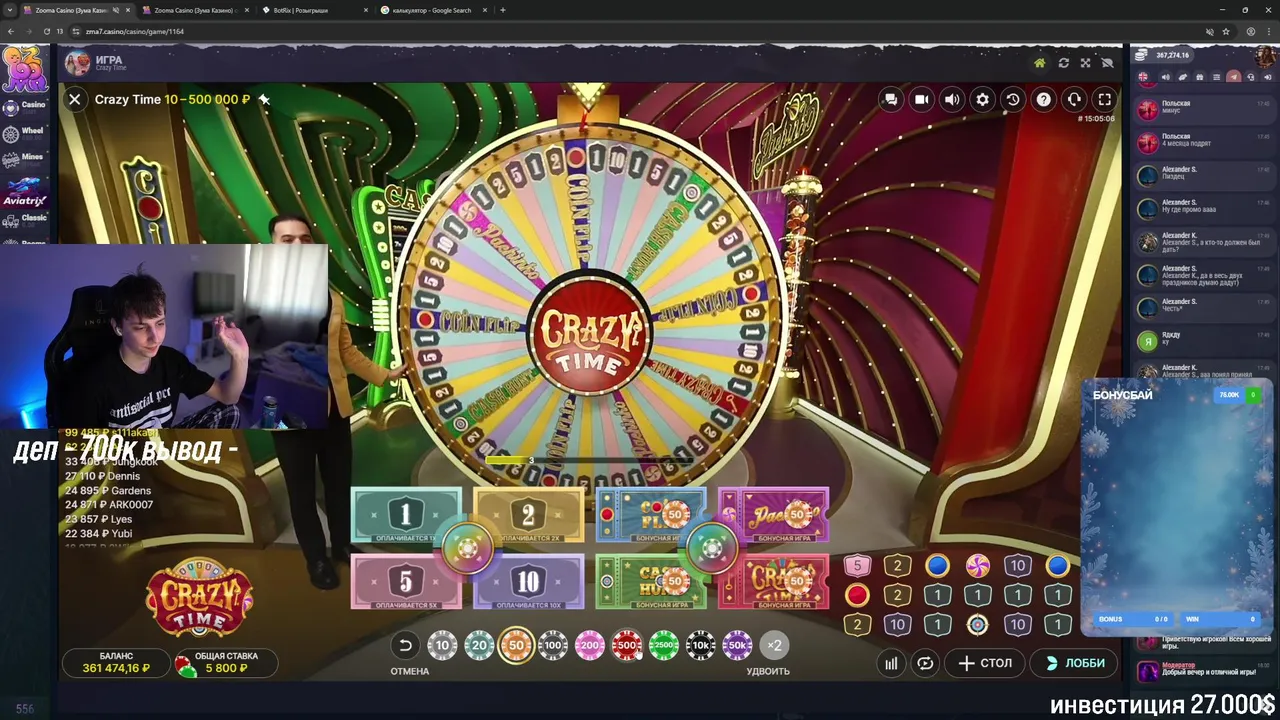
Task: Open the game history clock icon
Action: [1013, 99]
